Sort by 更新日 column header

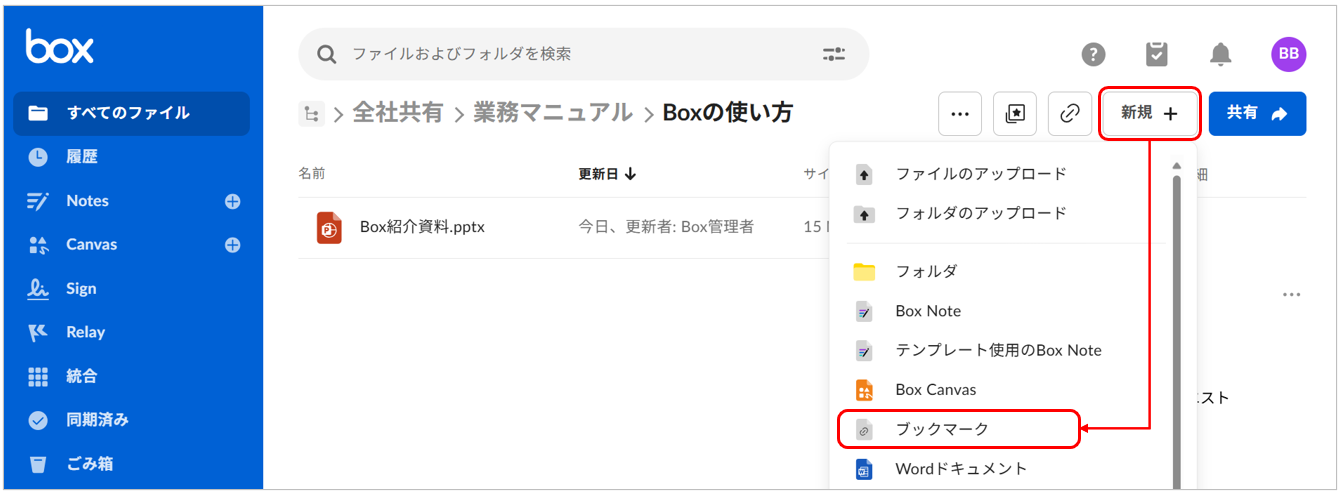[x=607, y=174]
